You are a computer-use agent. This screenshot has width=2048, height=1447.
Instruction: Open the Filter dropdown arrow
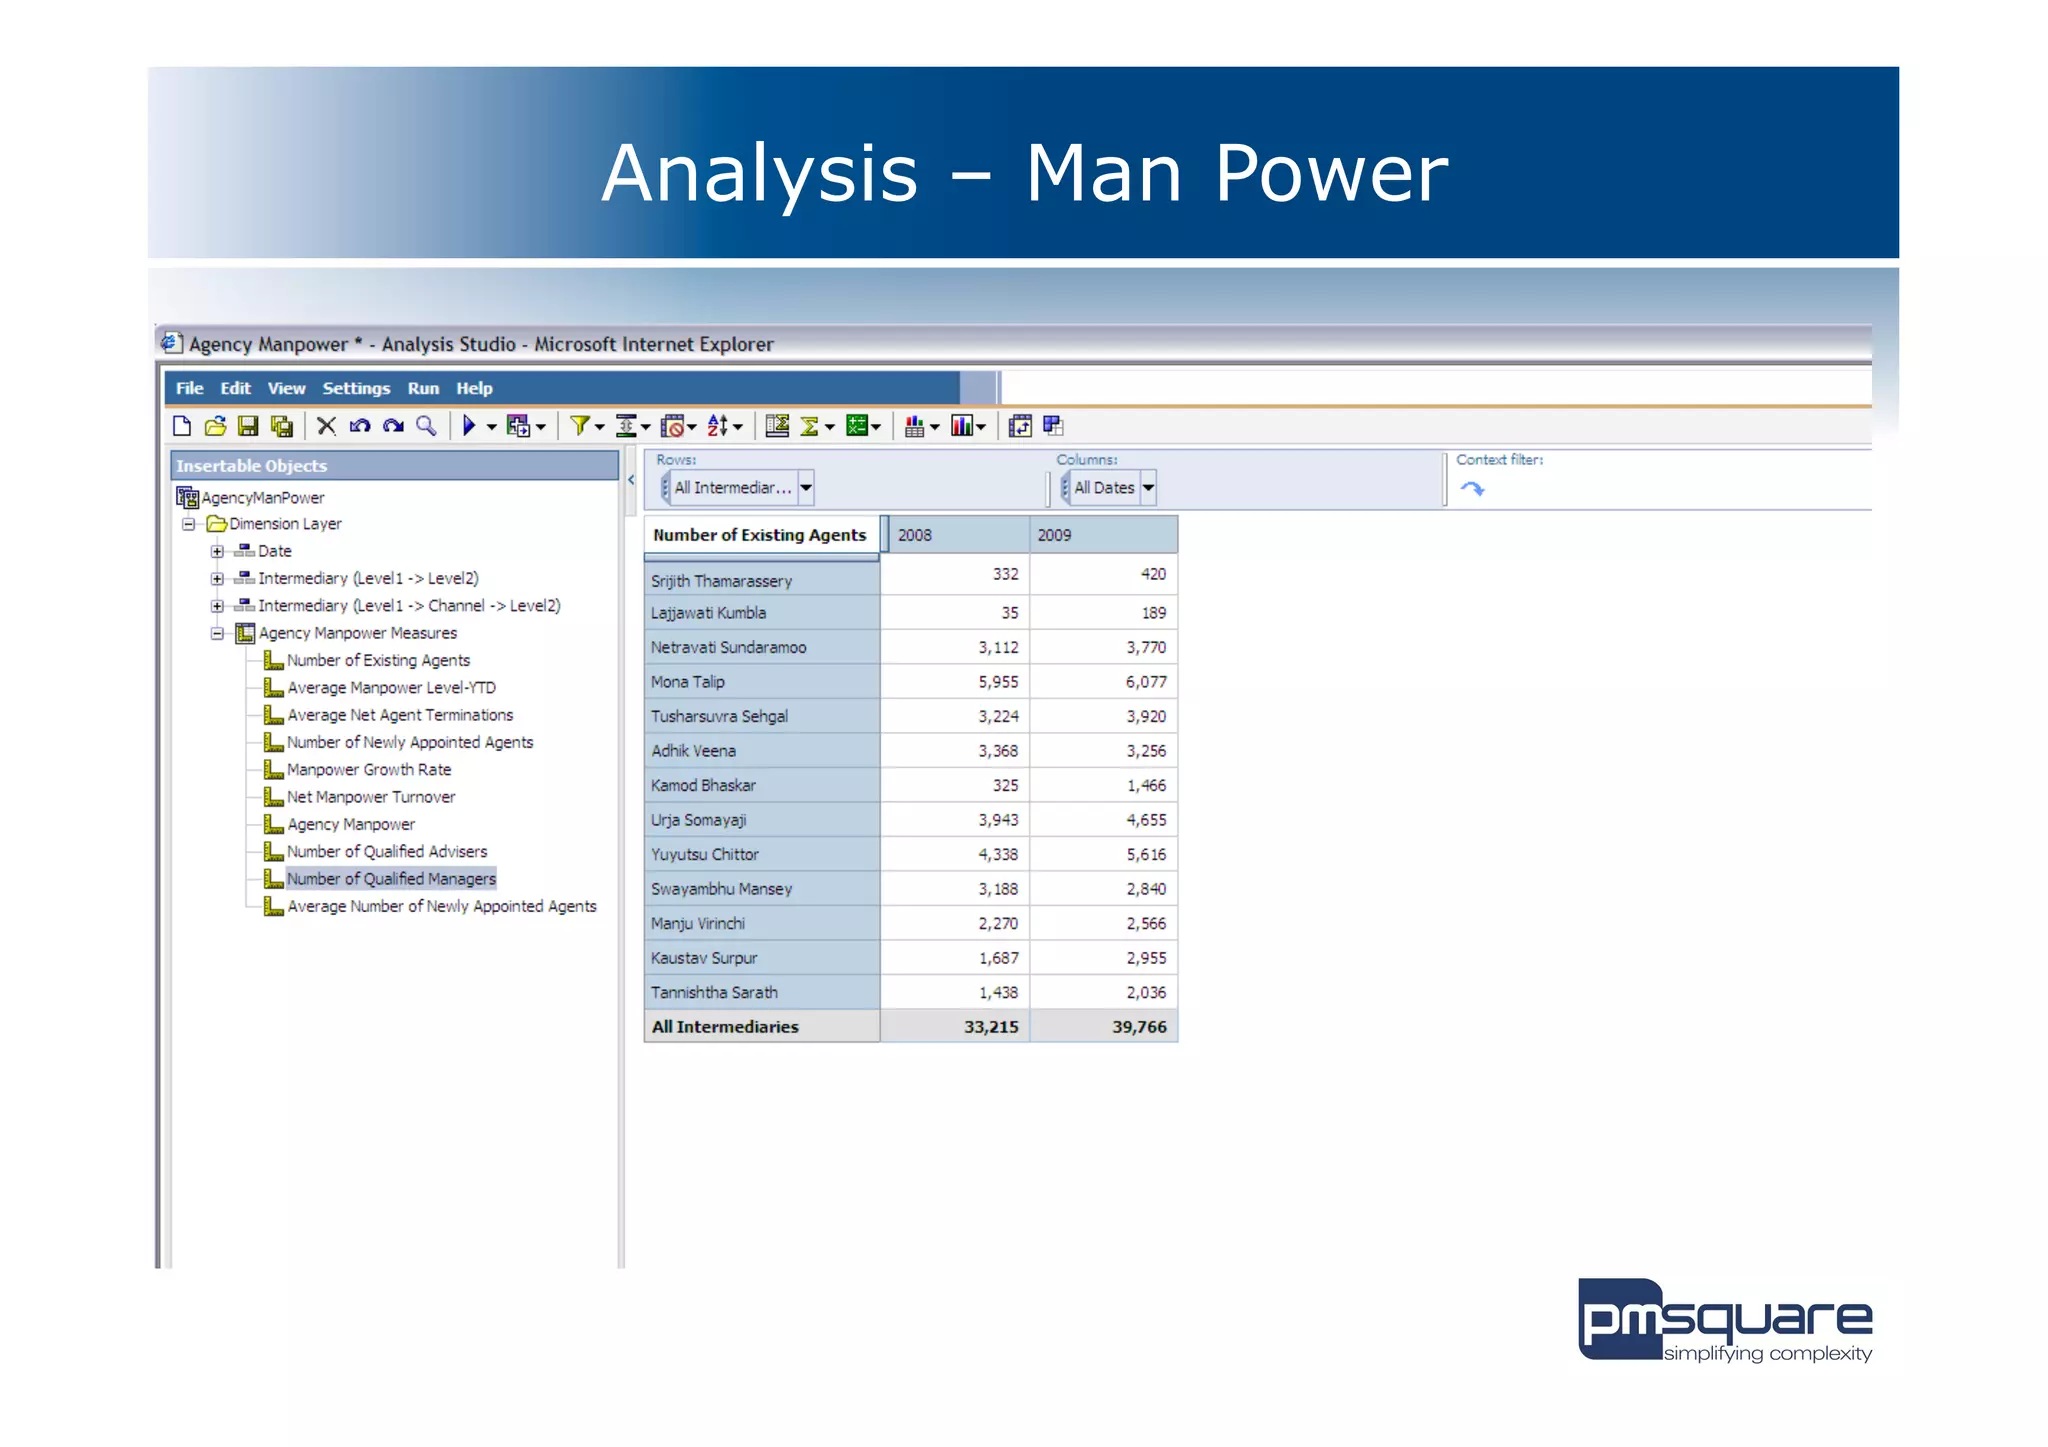(x=600, y=427)
